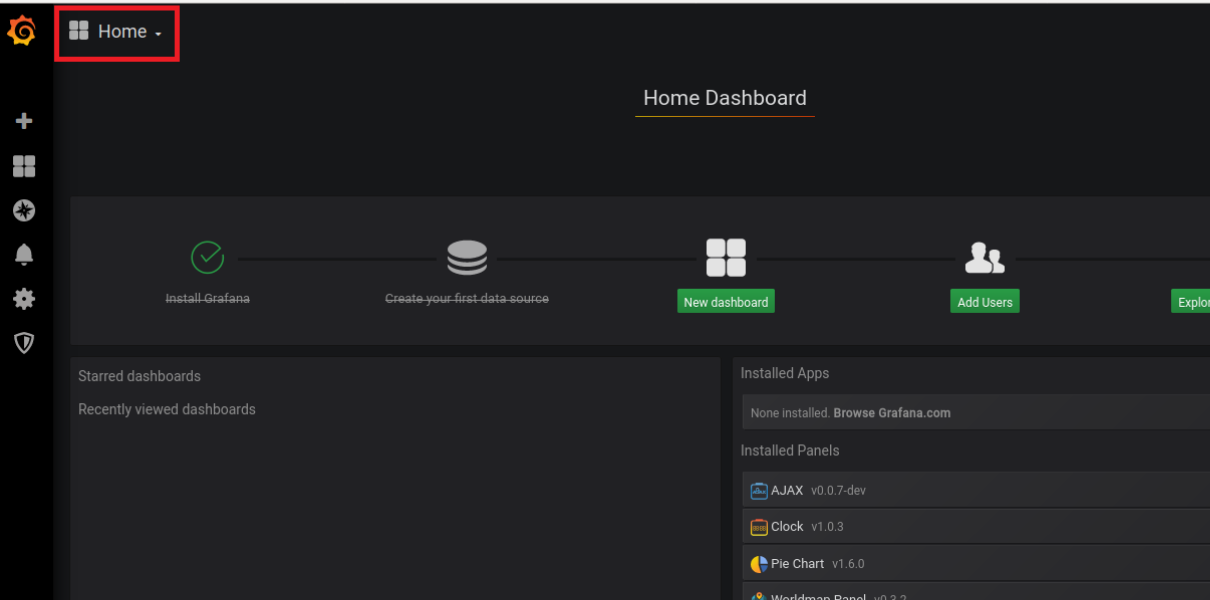Click the Installed Apps heading
Image resolution: width=1210 pixels, height=600 pixels.
point(785,373)
